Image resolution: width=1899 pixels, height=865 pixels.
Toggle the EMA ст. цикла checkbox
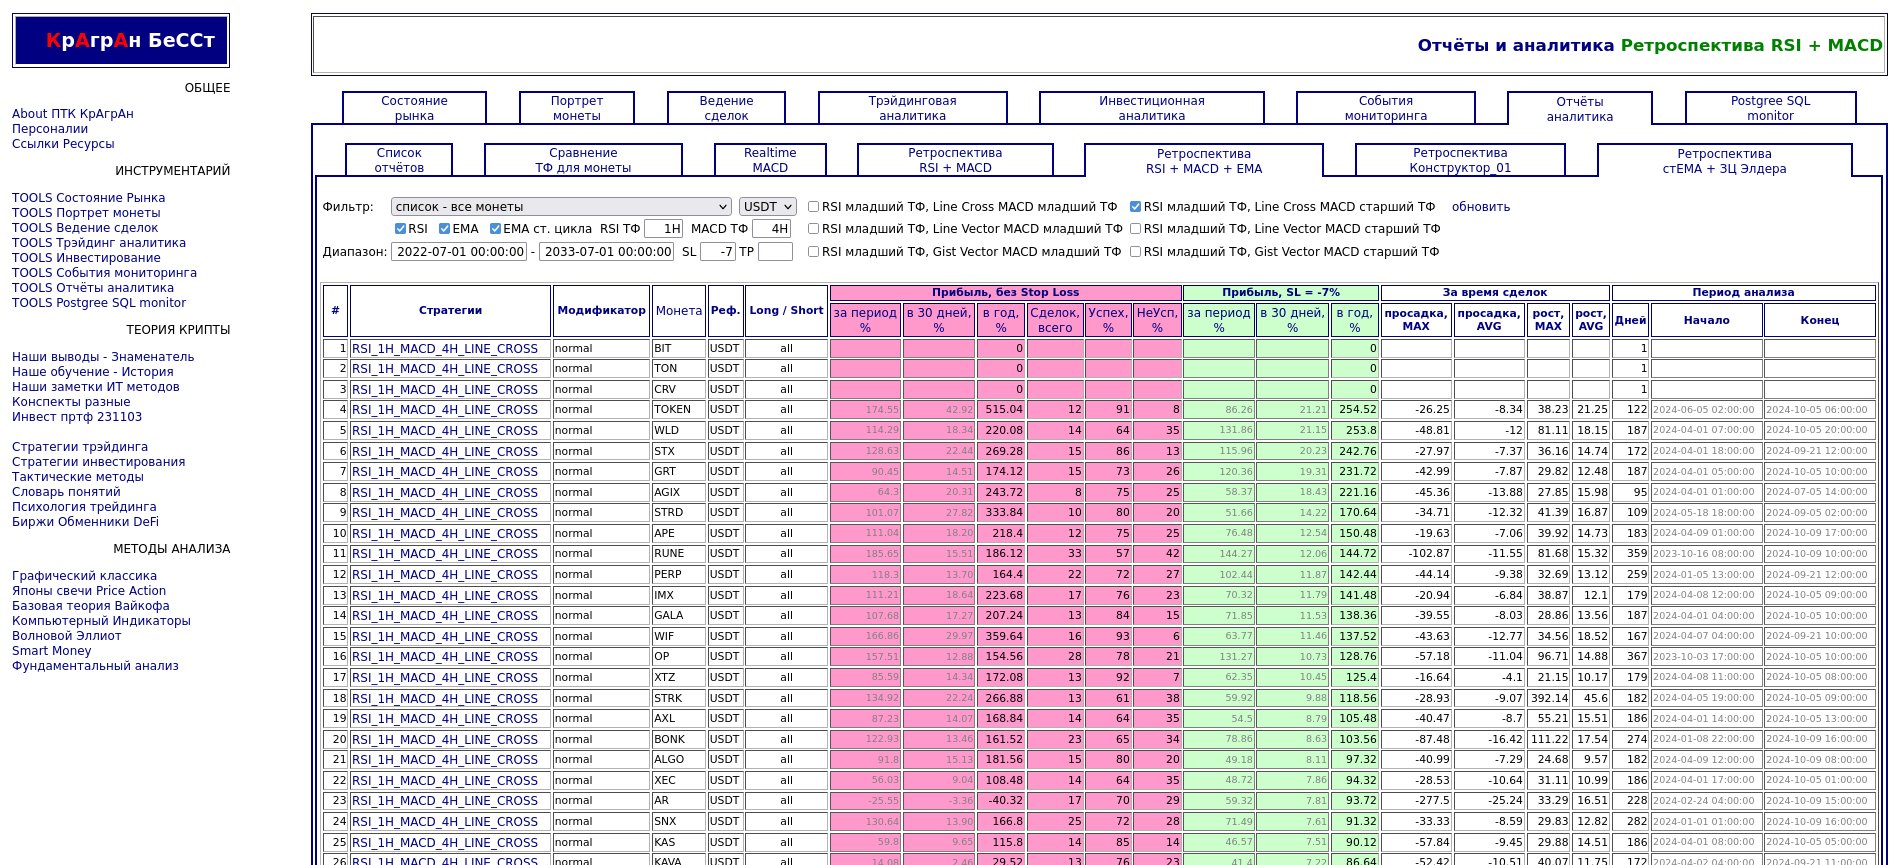pyautogui.click(x=495, y=229)
